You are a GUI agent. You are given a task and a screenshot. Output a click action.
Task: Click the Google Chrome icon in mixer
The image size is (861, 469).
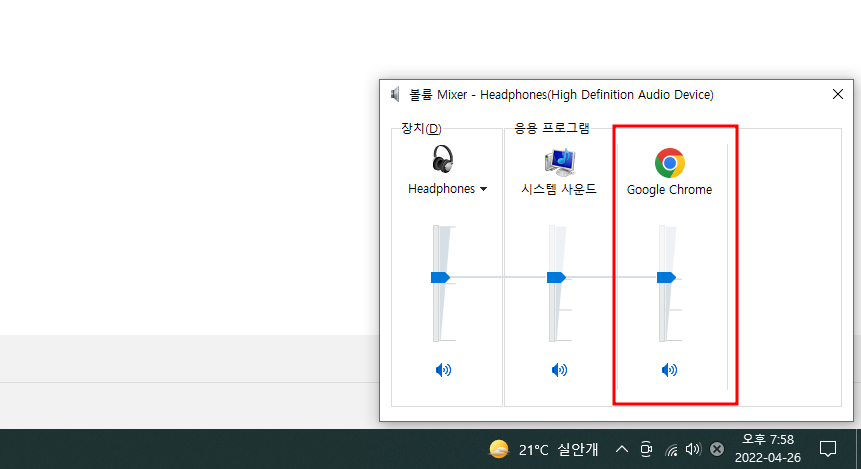click(x=669, y=163)
